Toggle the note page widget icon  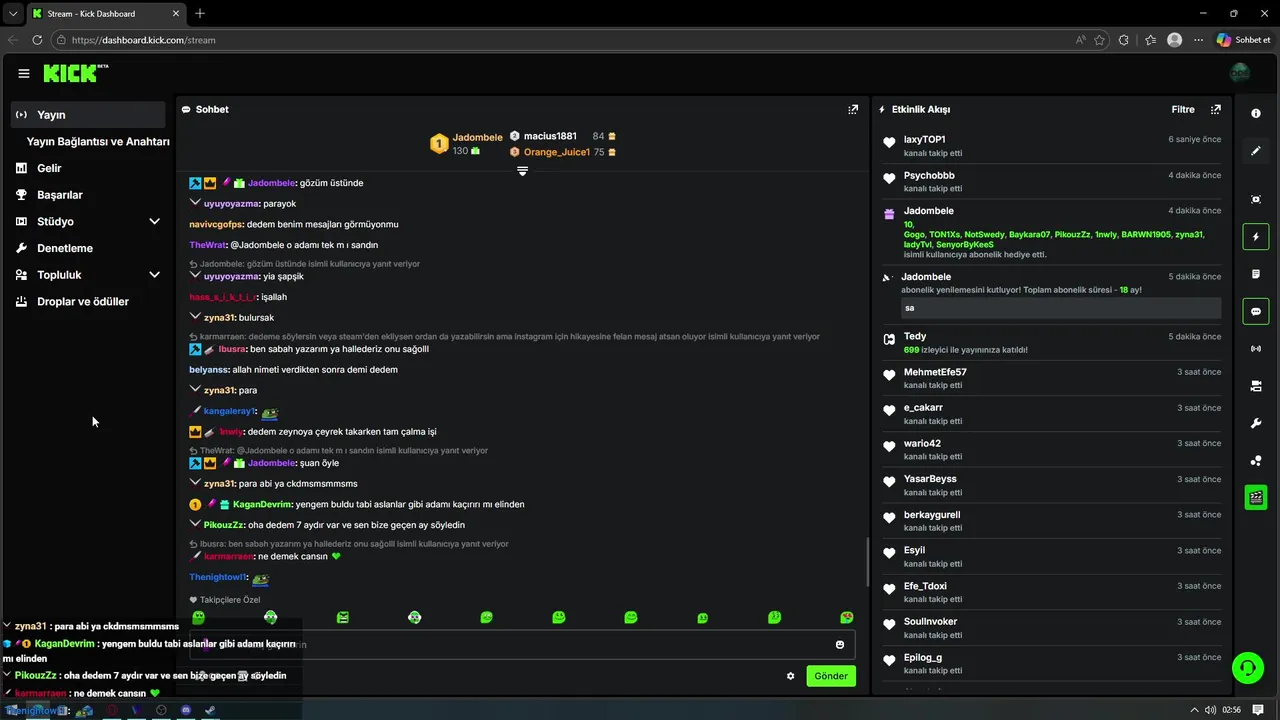[x=1256, y=274]
